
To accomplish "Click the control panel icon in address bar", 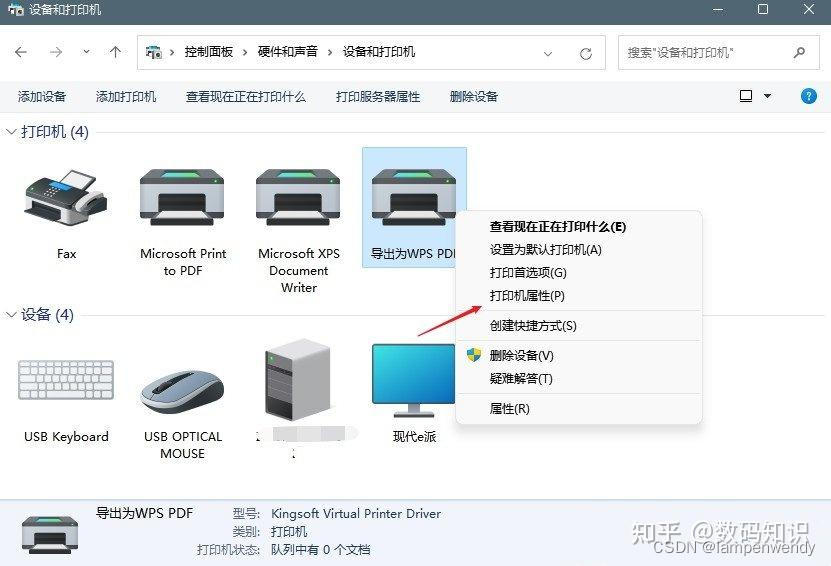I will coord(154,52).
